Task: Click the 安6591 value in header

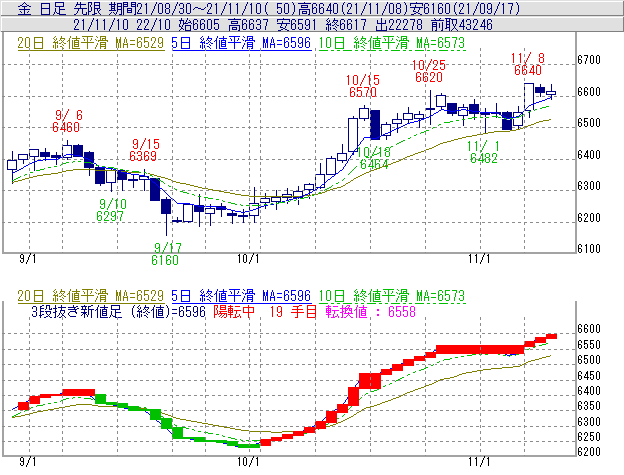Action: (296, 25)
